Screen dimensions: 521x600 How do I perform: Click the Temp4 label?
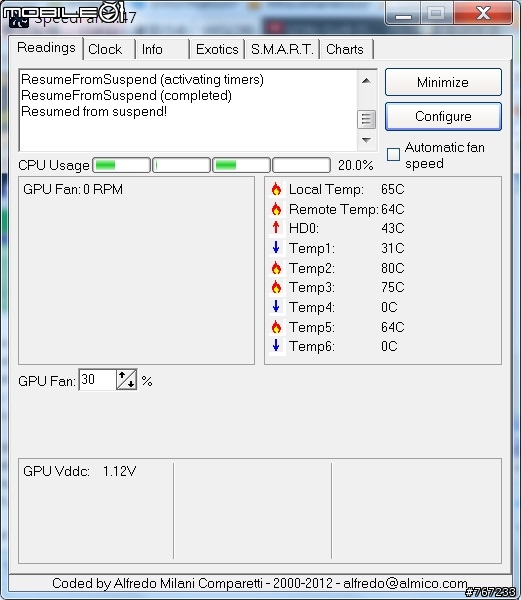click(x=312, y=307)
